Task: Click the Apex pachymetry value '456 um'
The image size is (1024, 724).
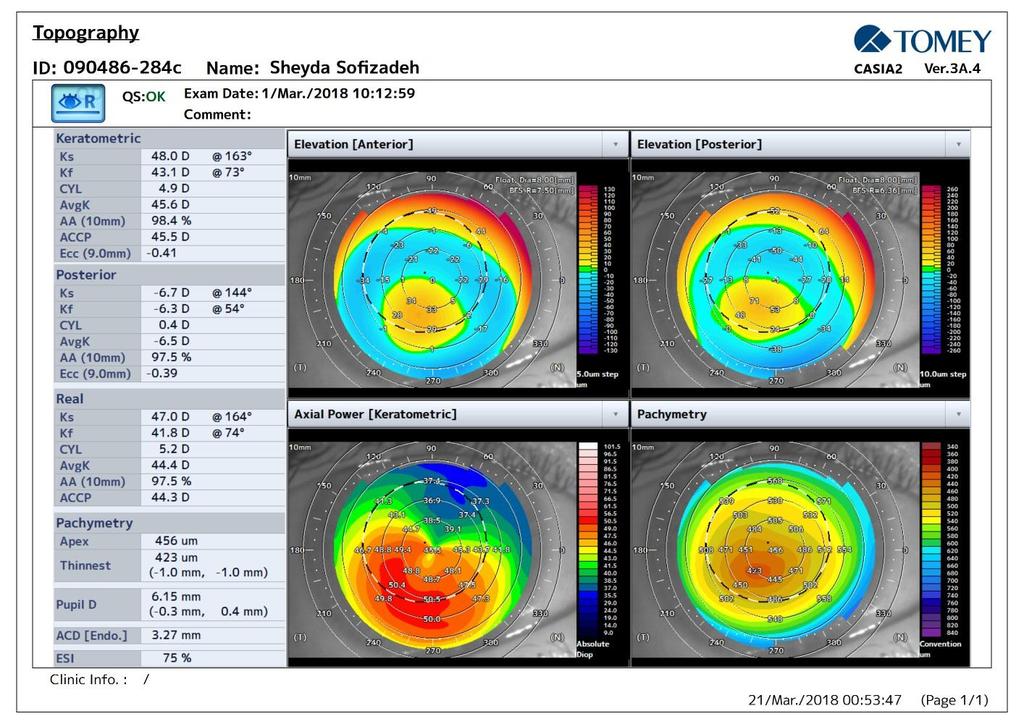Action: coord(176,541)
